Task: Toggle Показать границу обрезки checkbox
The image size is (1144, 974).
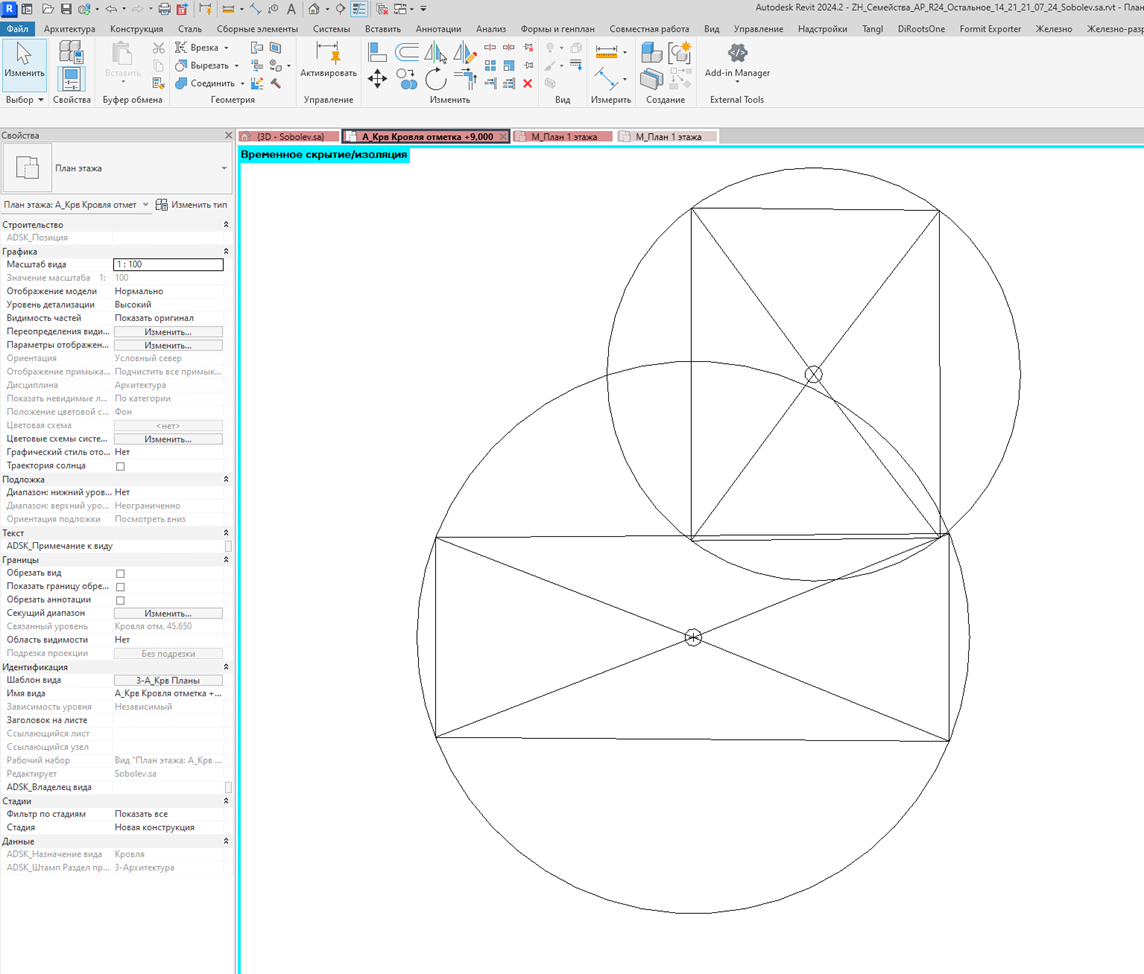Action: (x=120, y=587)
